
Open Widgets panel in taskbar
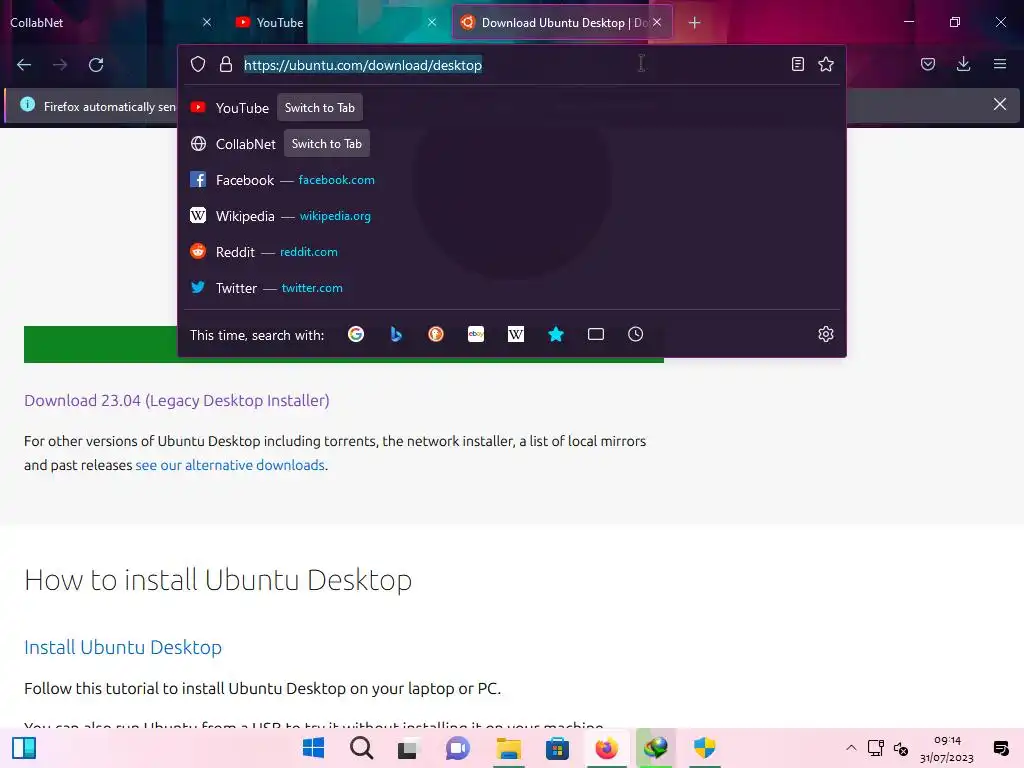(x=24, y=748)
